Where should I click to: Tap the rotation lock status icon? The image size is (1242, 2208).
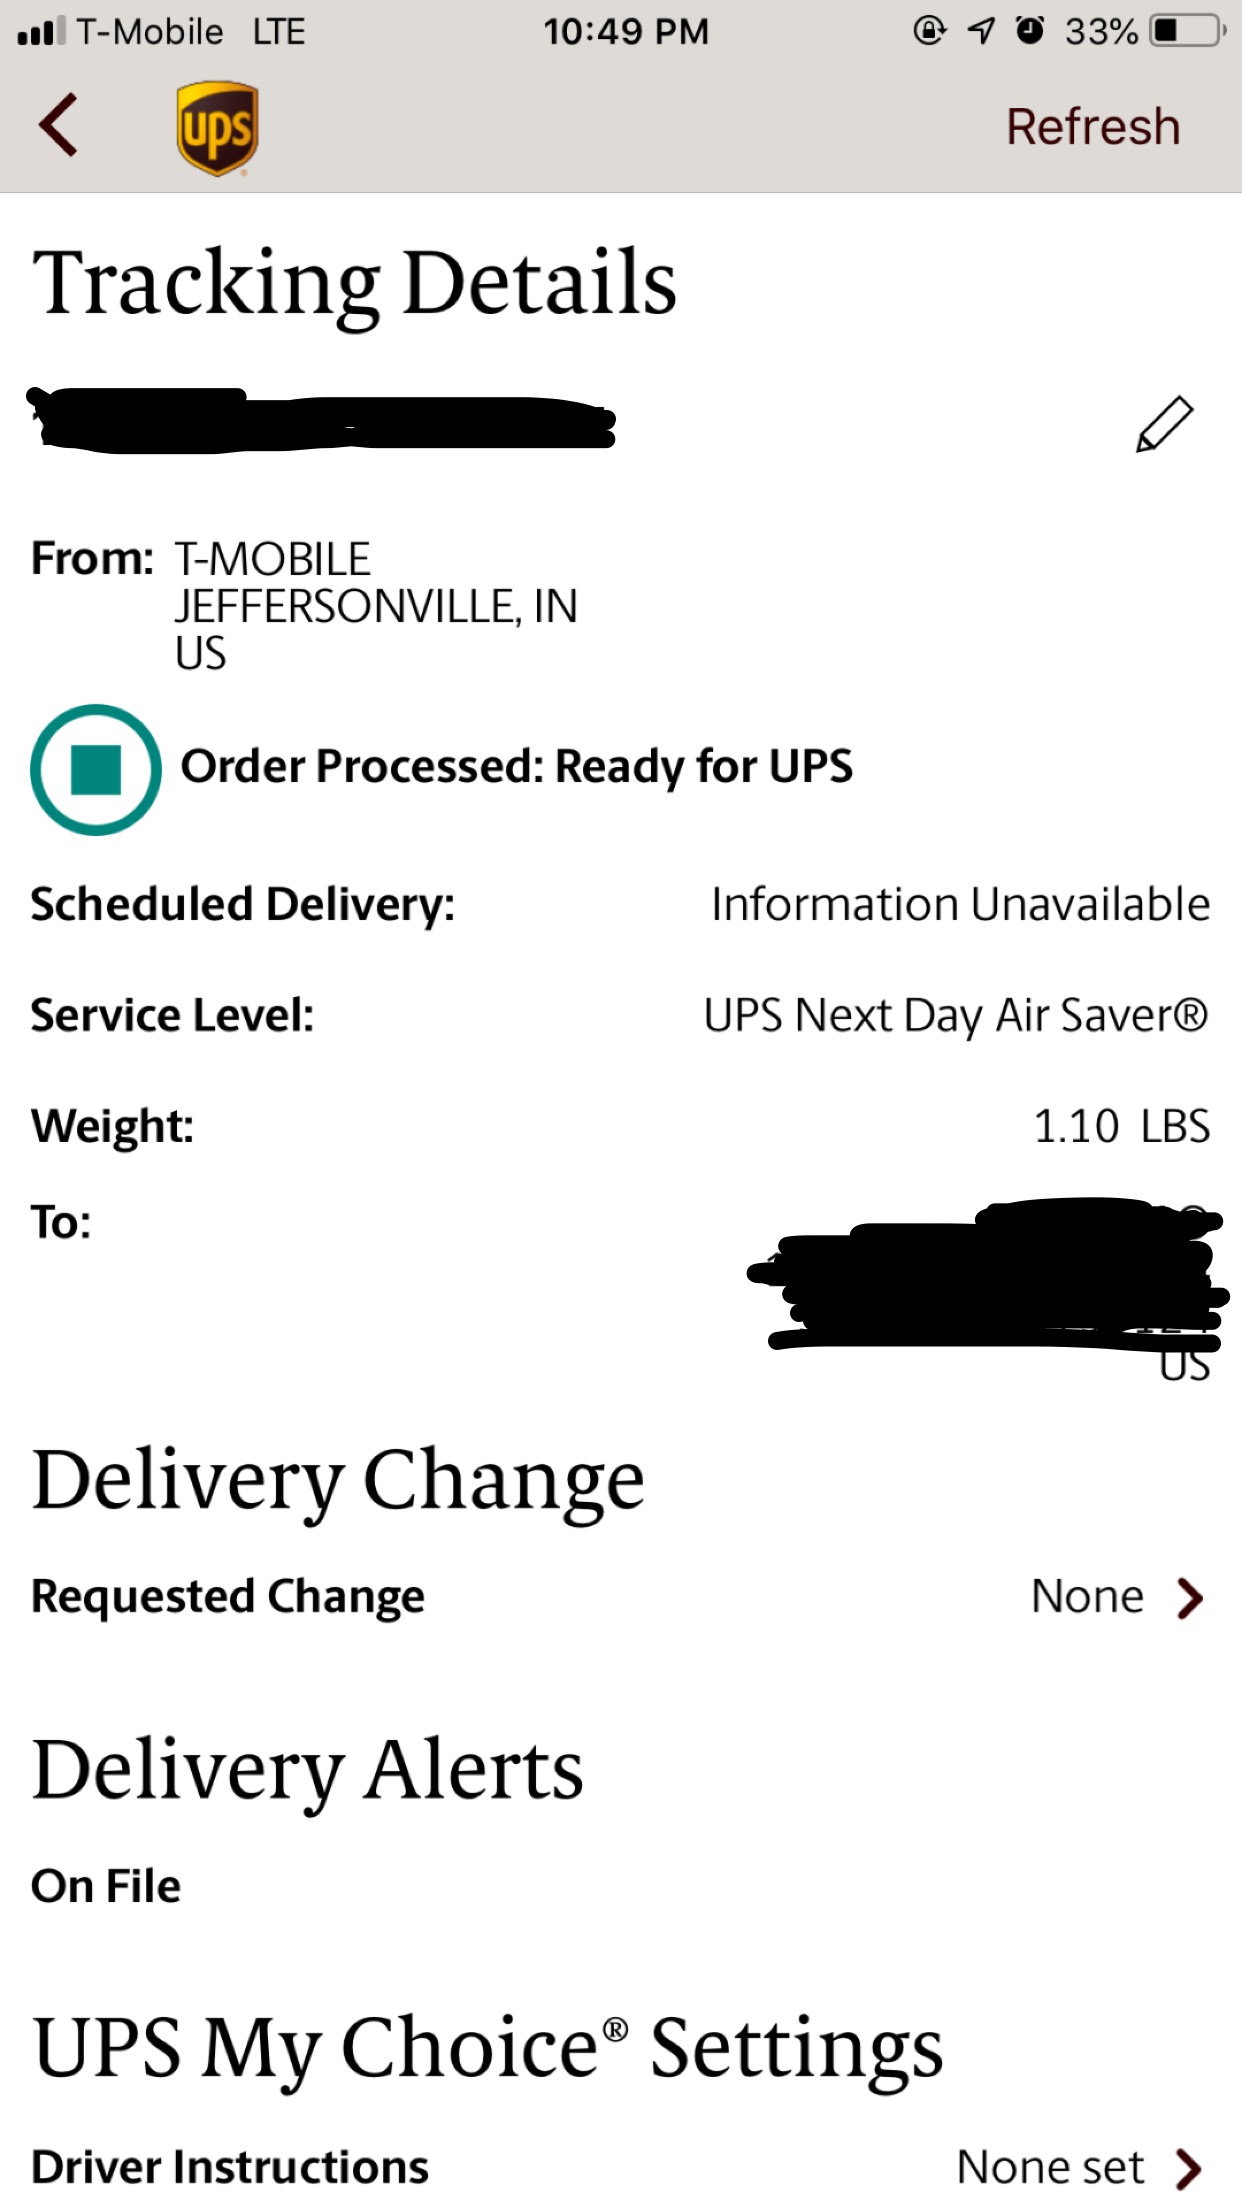pyautogui.click(x=929, y=31)
